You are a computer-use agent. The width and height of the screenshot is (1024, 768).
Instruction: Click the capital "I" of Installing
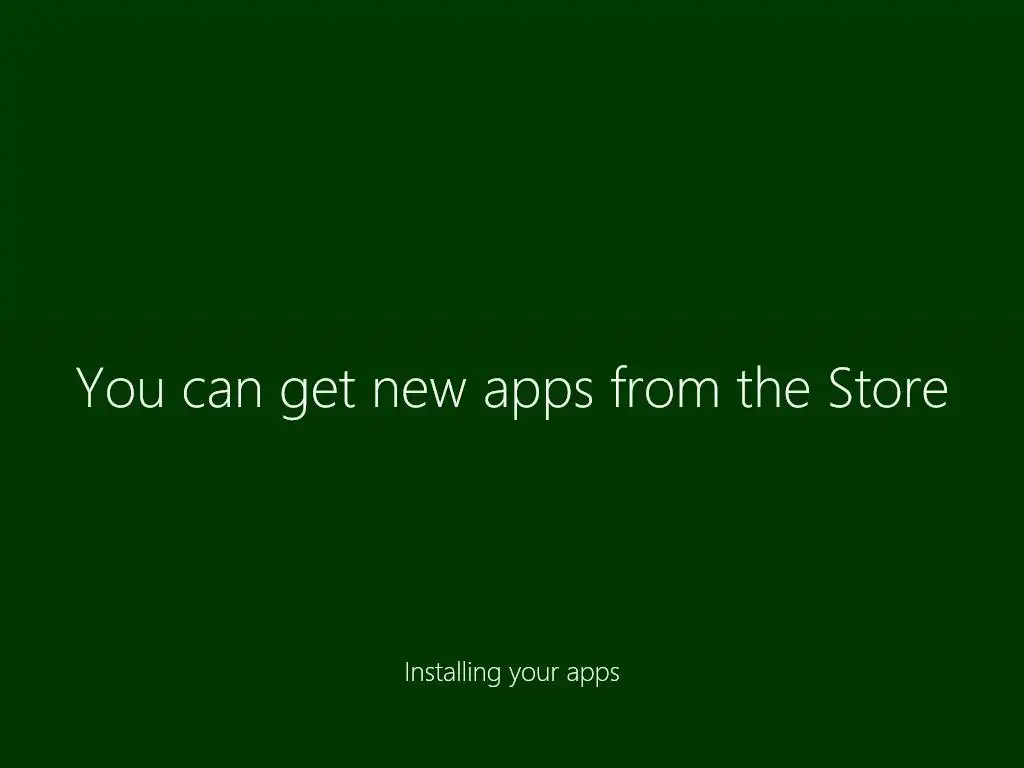pyautogui.click(x=407, y=671)
